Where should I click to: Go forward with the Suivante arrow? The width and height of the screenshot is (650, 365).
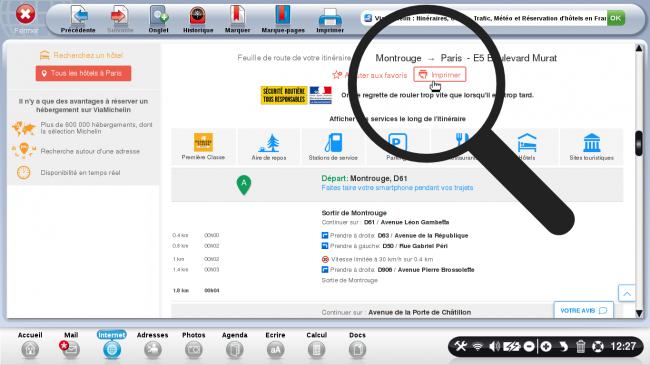click(x=120, y=19)
